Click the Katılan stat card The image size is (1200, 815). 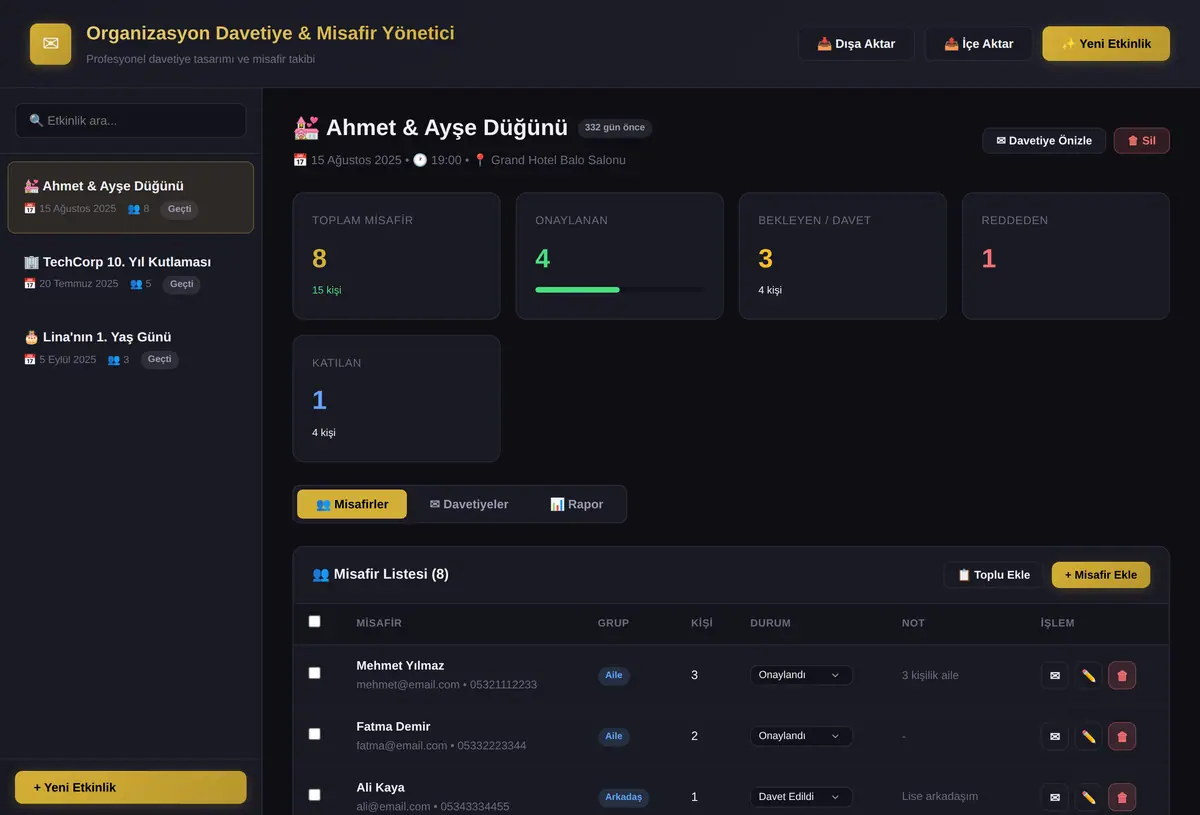click(x=396, y=399)
